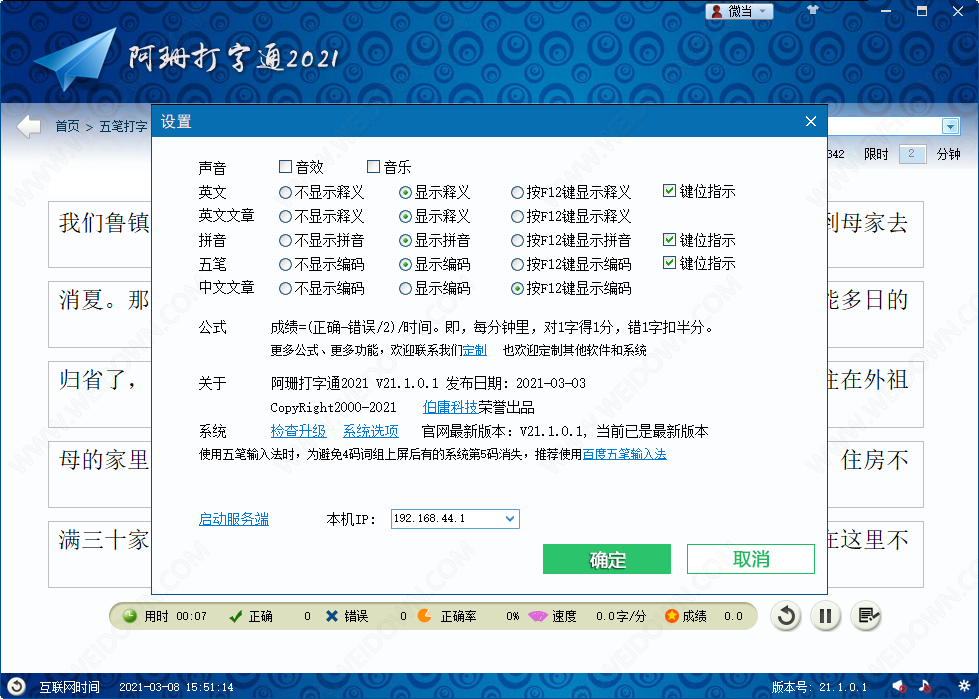This screenshot has height=699, width=979.
Task: Open the 本机IP dropdown
Action: [x=455, y=519]
